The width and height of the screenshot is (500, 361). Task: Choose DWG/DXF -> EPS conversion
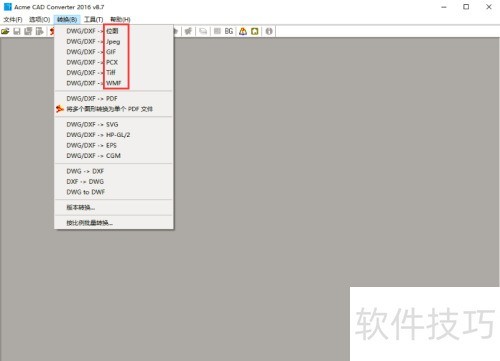(114, 145)
